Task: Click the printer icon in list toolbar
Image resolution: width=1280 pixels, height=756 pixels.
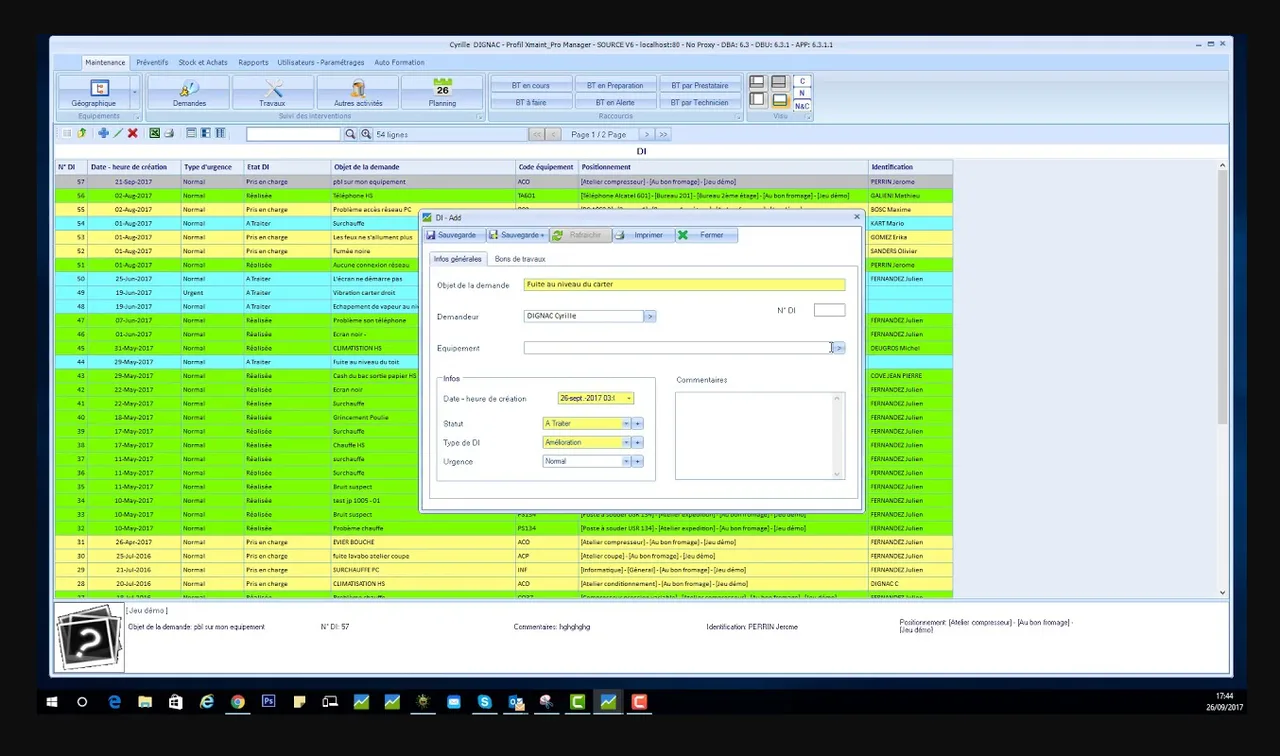Action: (x=169, y=133)
